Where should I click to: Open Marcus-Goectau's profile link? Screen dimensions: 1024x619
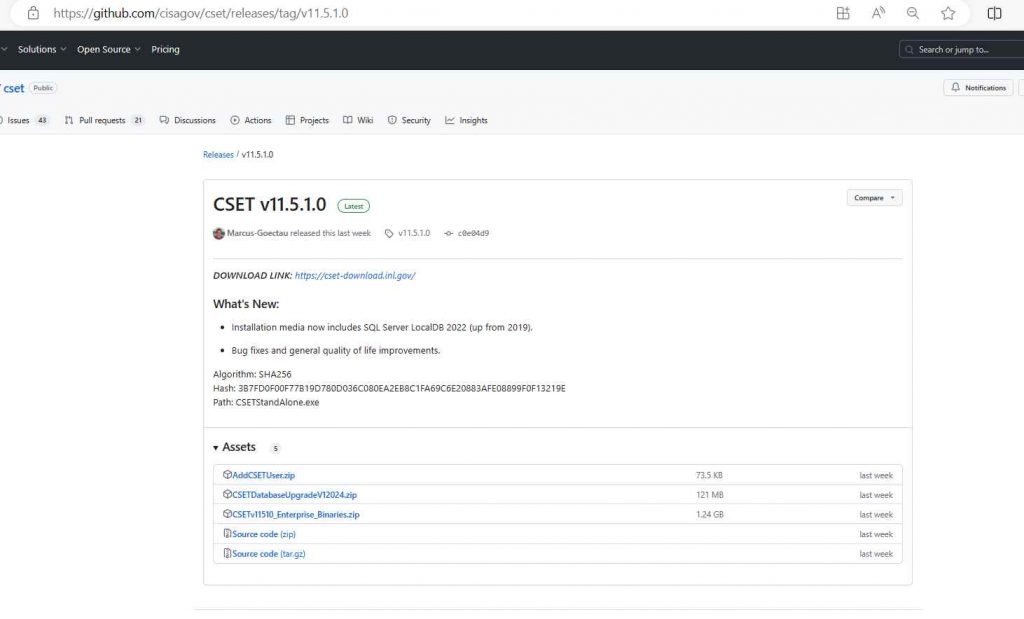[257, 233]
